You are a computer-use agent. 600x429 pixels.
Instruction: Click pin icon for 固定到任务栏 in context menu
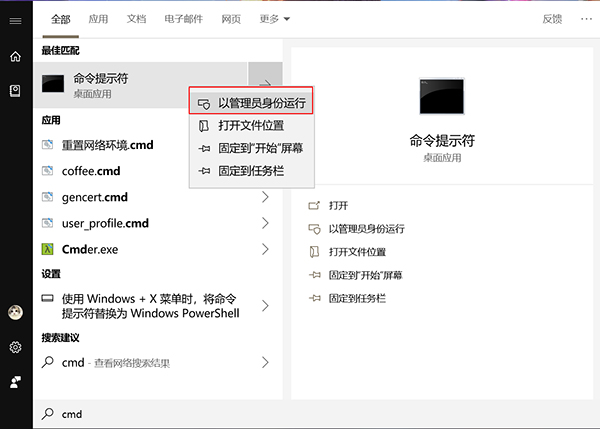[204, 171]
